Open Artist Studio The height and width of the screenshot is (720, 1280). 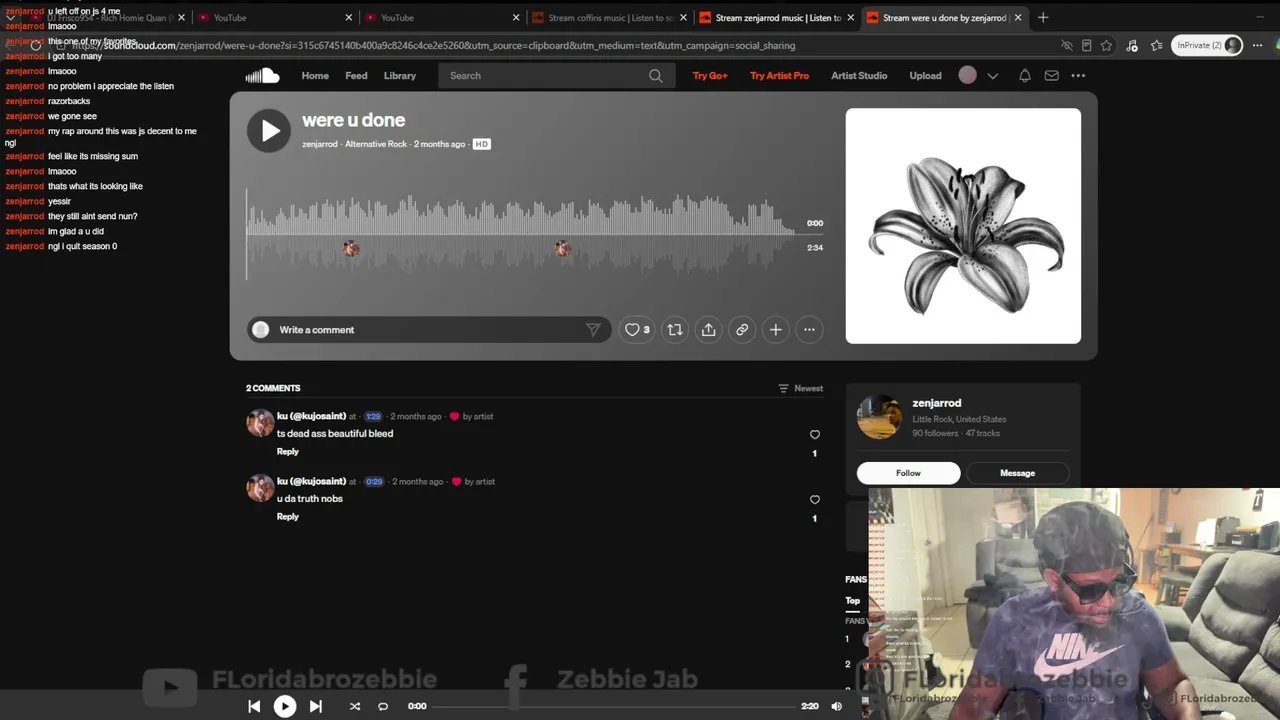[x=859, y=76]
